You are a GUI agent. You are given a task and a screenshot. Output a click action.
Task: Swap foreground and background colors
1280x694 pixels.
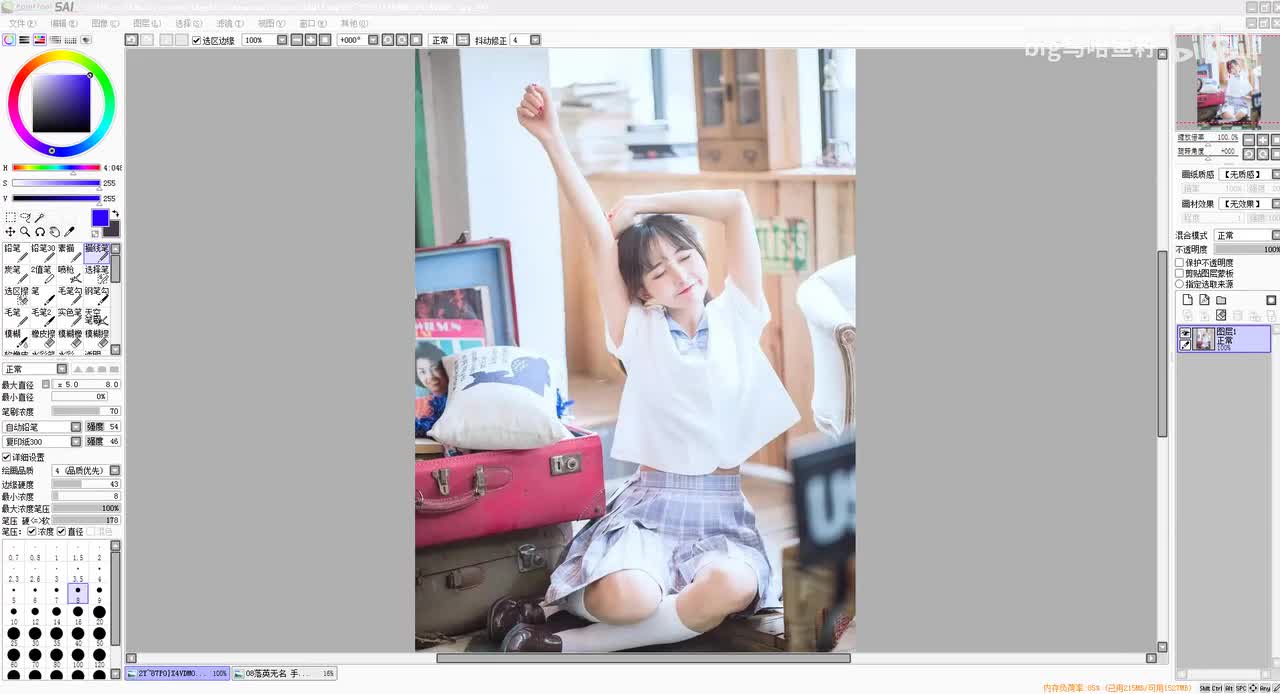coord(115,214)
